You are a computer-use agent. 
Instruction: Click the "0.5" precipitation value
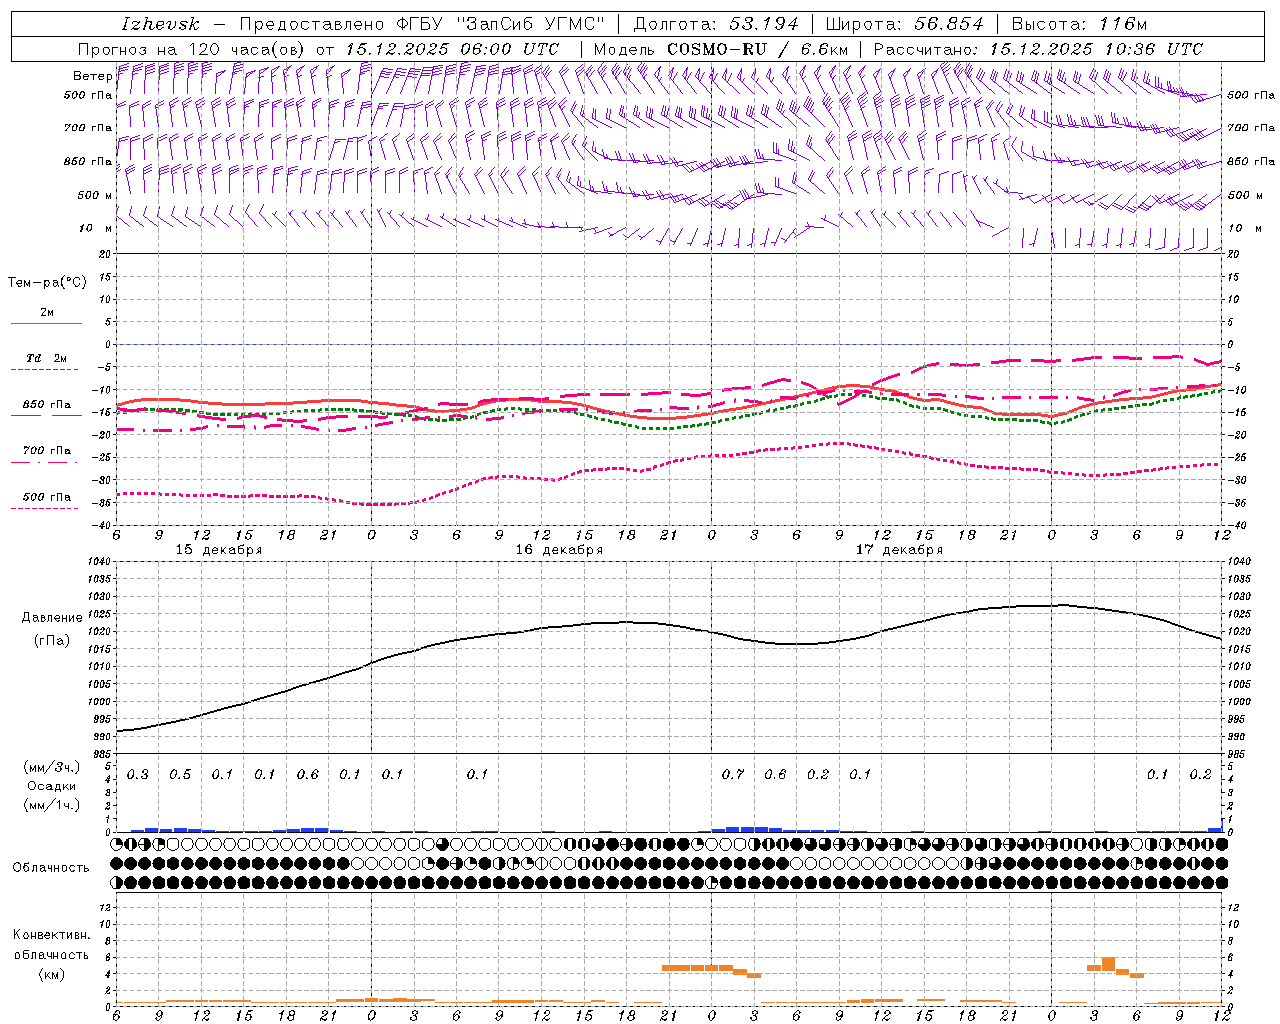[x=180, y=775]
